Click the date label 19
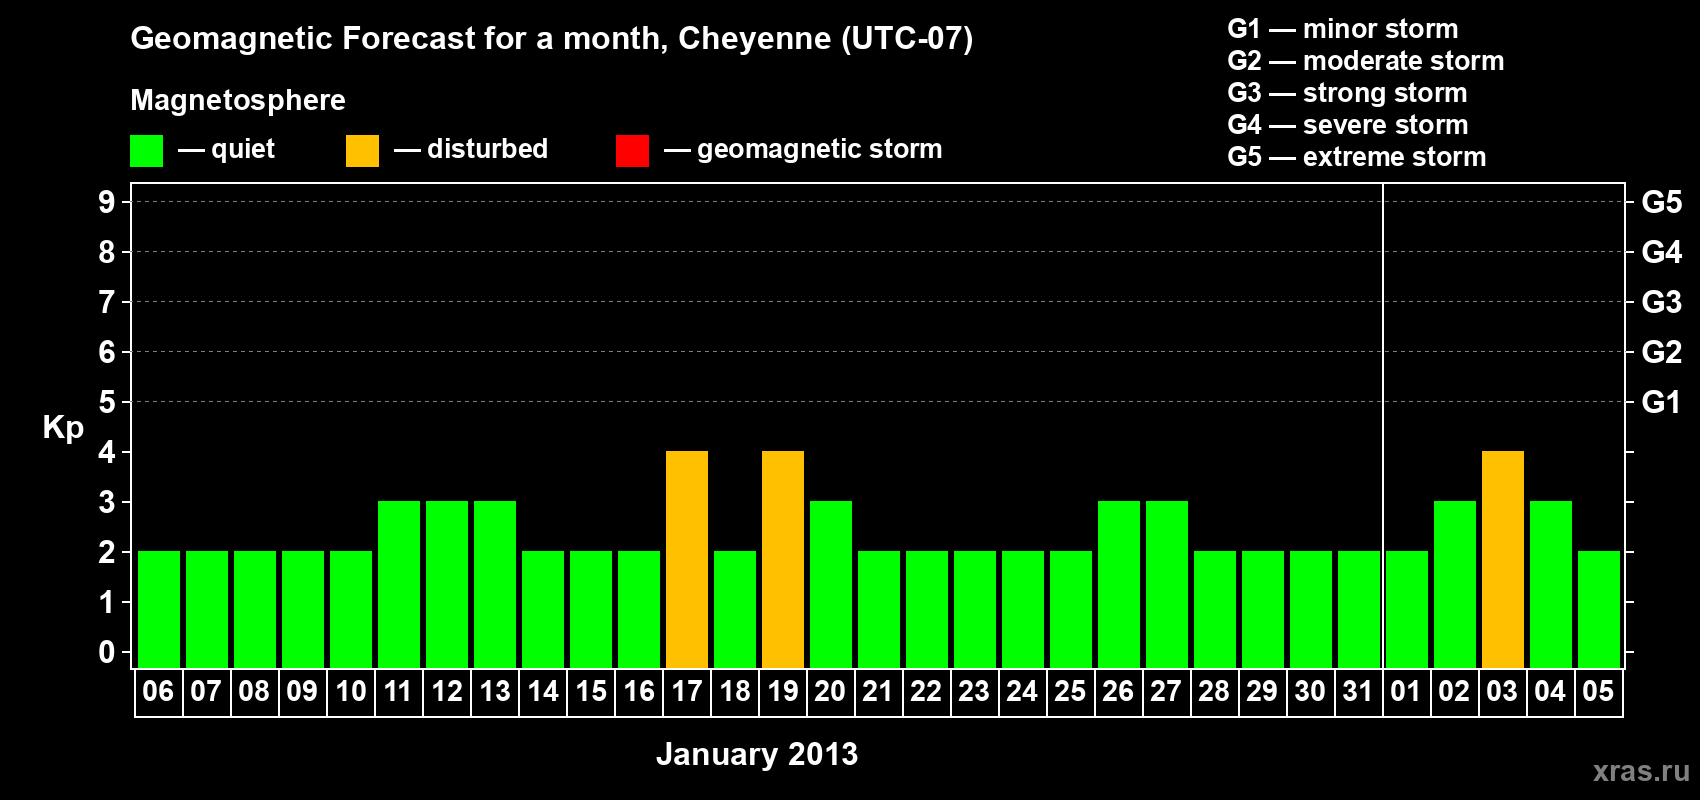The width and height of the screenshot is (1700, 800). click(782, 692)
